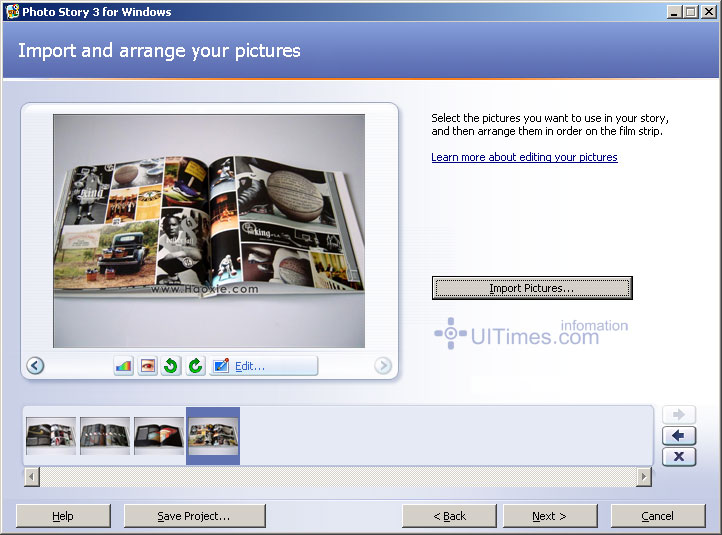This screenshot has width=722, height=535.
Task: Click the Import Pictures button
Action: [532, 288]
